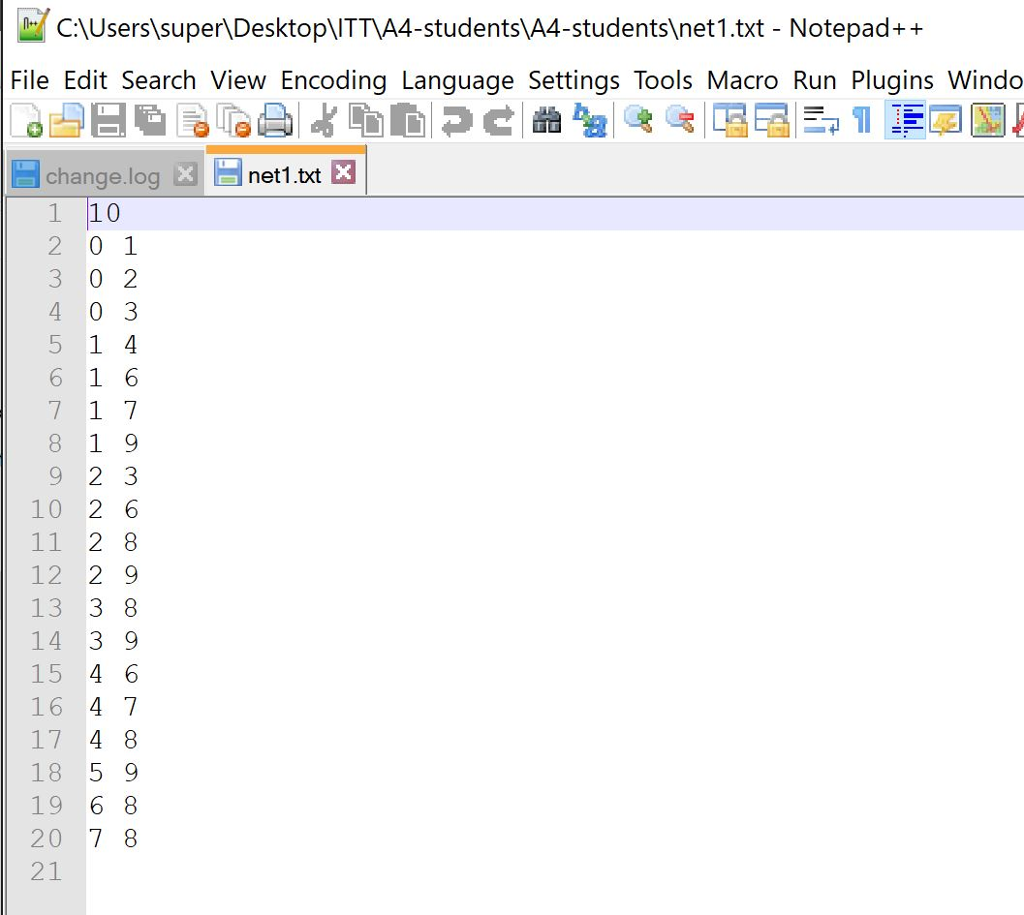Click the Print toolbar icon
Screen dimensions: 1024x915
click(x=276, y=120)
